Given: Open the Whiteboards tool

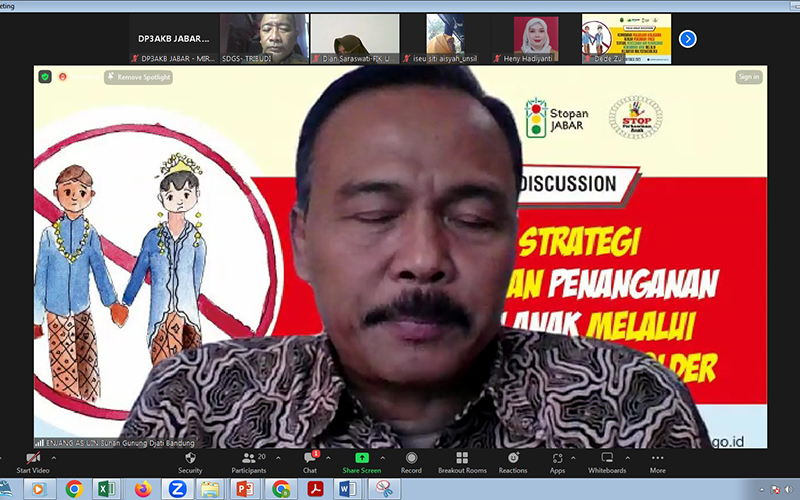Looking at the screenshot, I should pyautogui.click(x=607, y=459).
